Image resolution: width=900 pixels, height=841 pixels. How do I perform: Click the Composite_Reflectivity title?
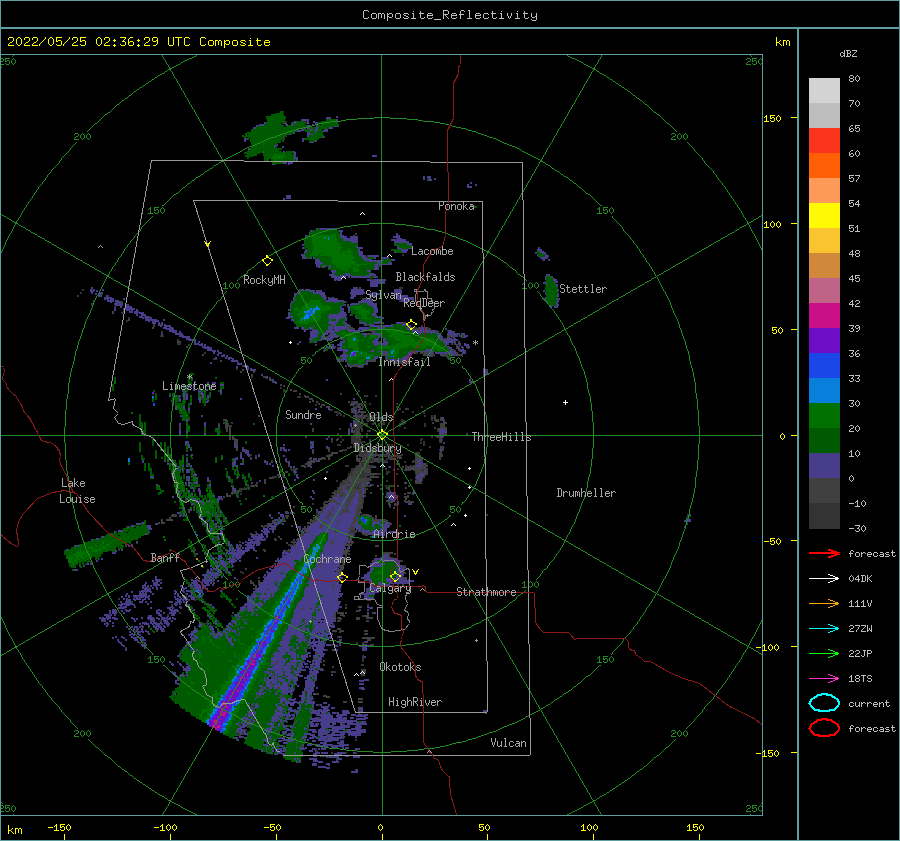pos(449,15)
